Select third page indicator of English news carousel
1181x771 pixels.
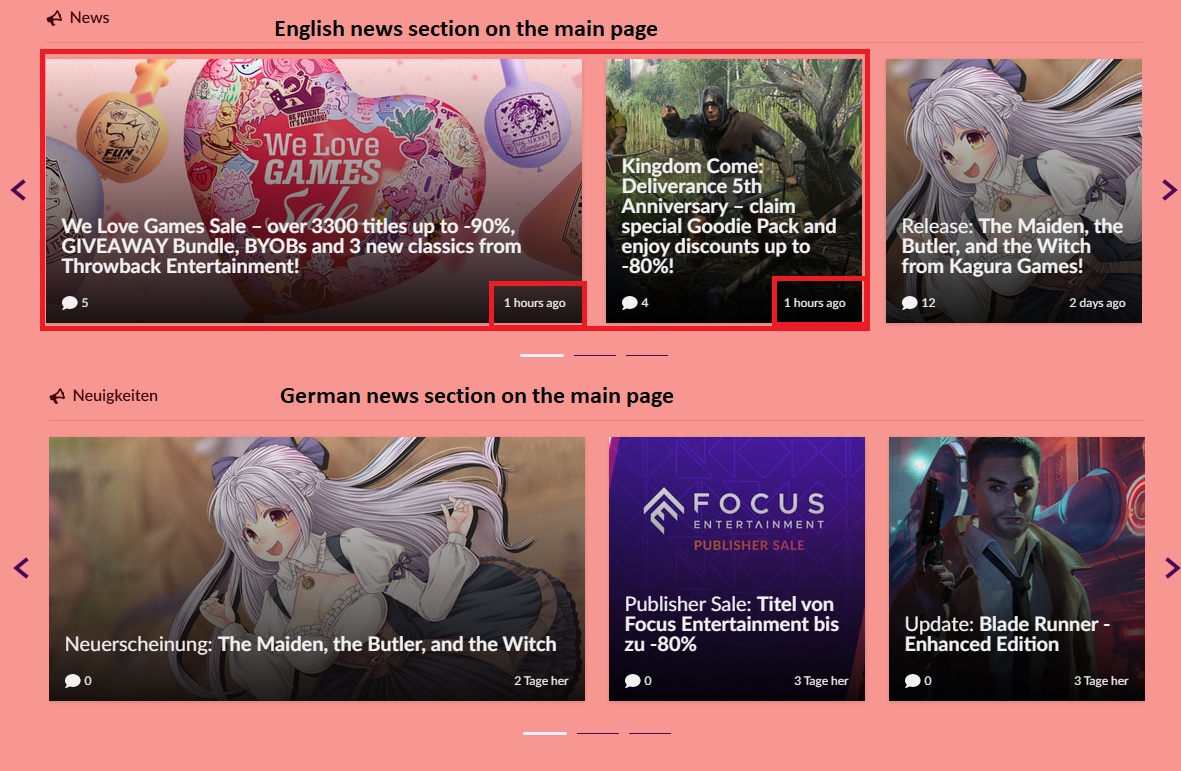tap(647, 355)
